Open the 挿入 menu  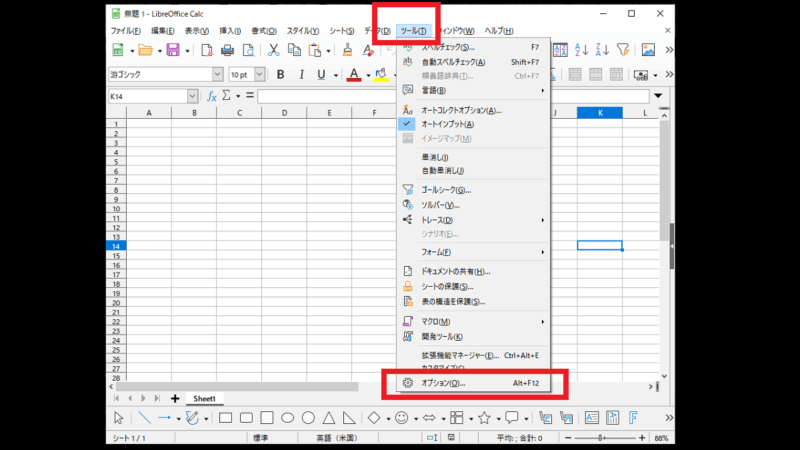pyautogui.click(x=230, y=31)
